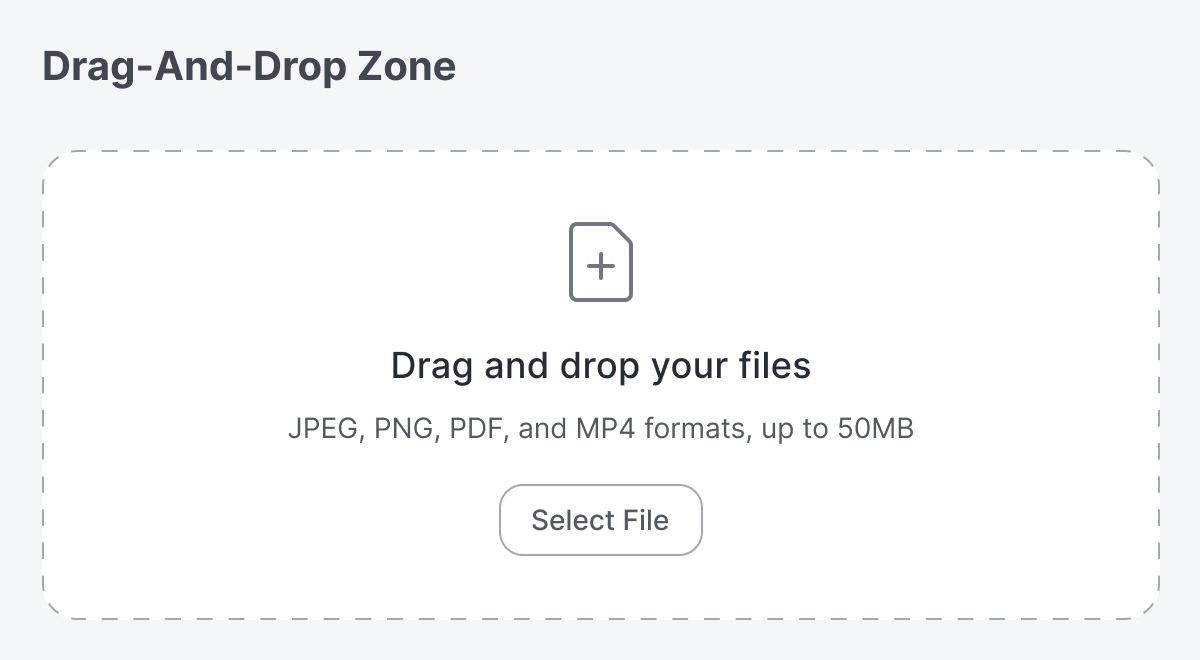Click the "Drag and drop your files" text

click(x=600, y=366)
